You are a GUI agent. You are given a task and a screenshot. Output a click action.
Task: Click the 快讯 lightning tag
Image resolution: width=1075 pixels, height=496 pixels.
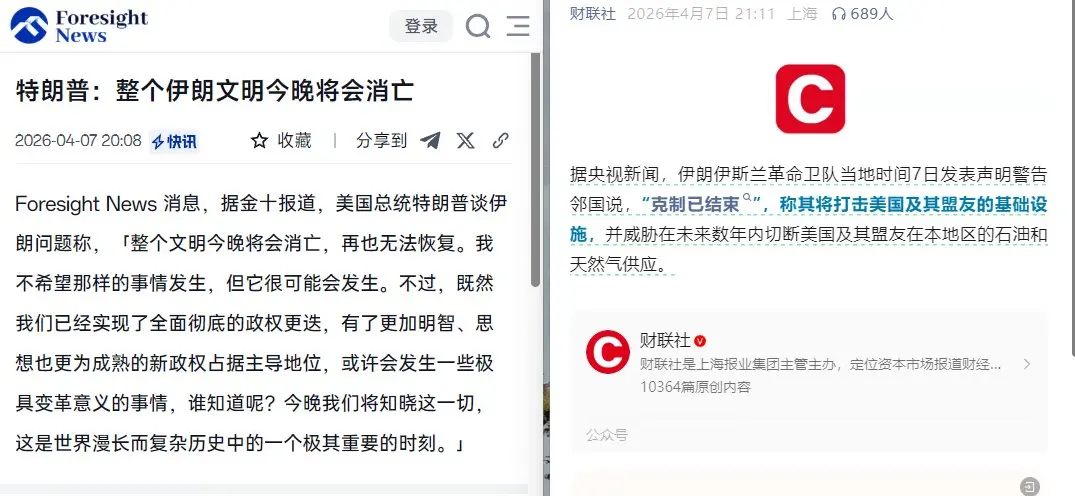(x=174, y=142)
